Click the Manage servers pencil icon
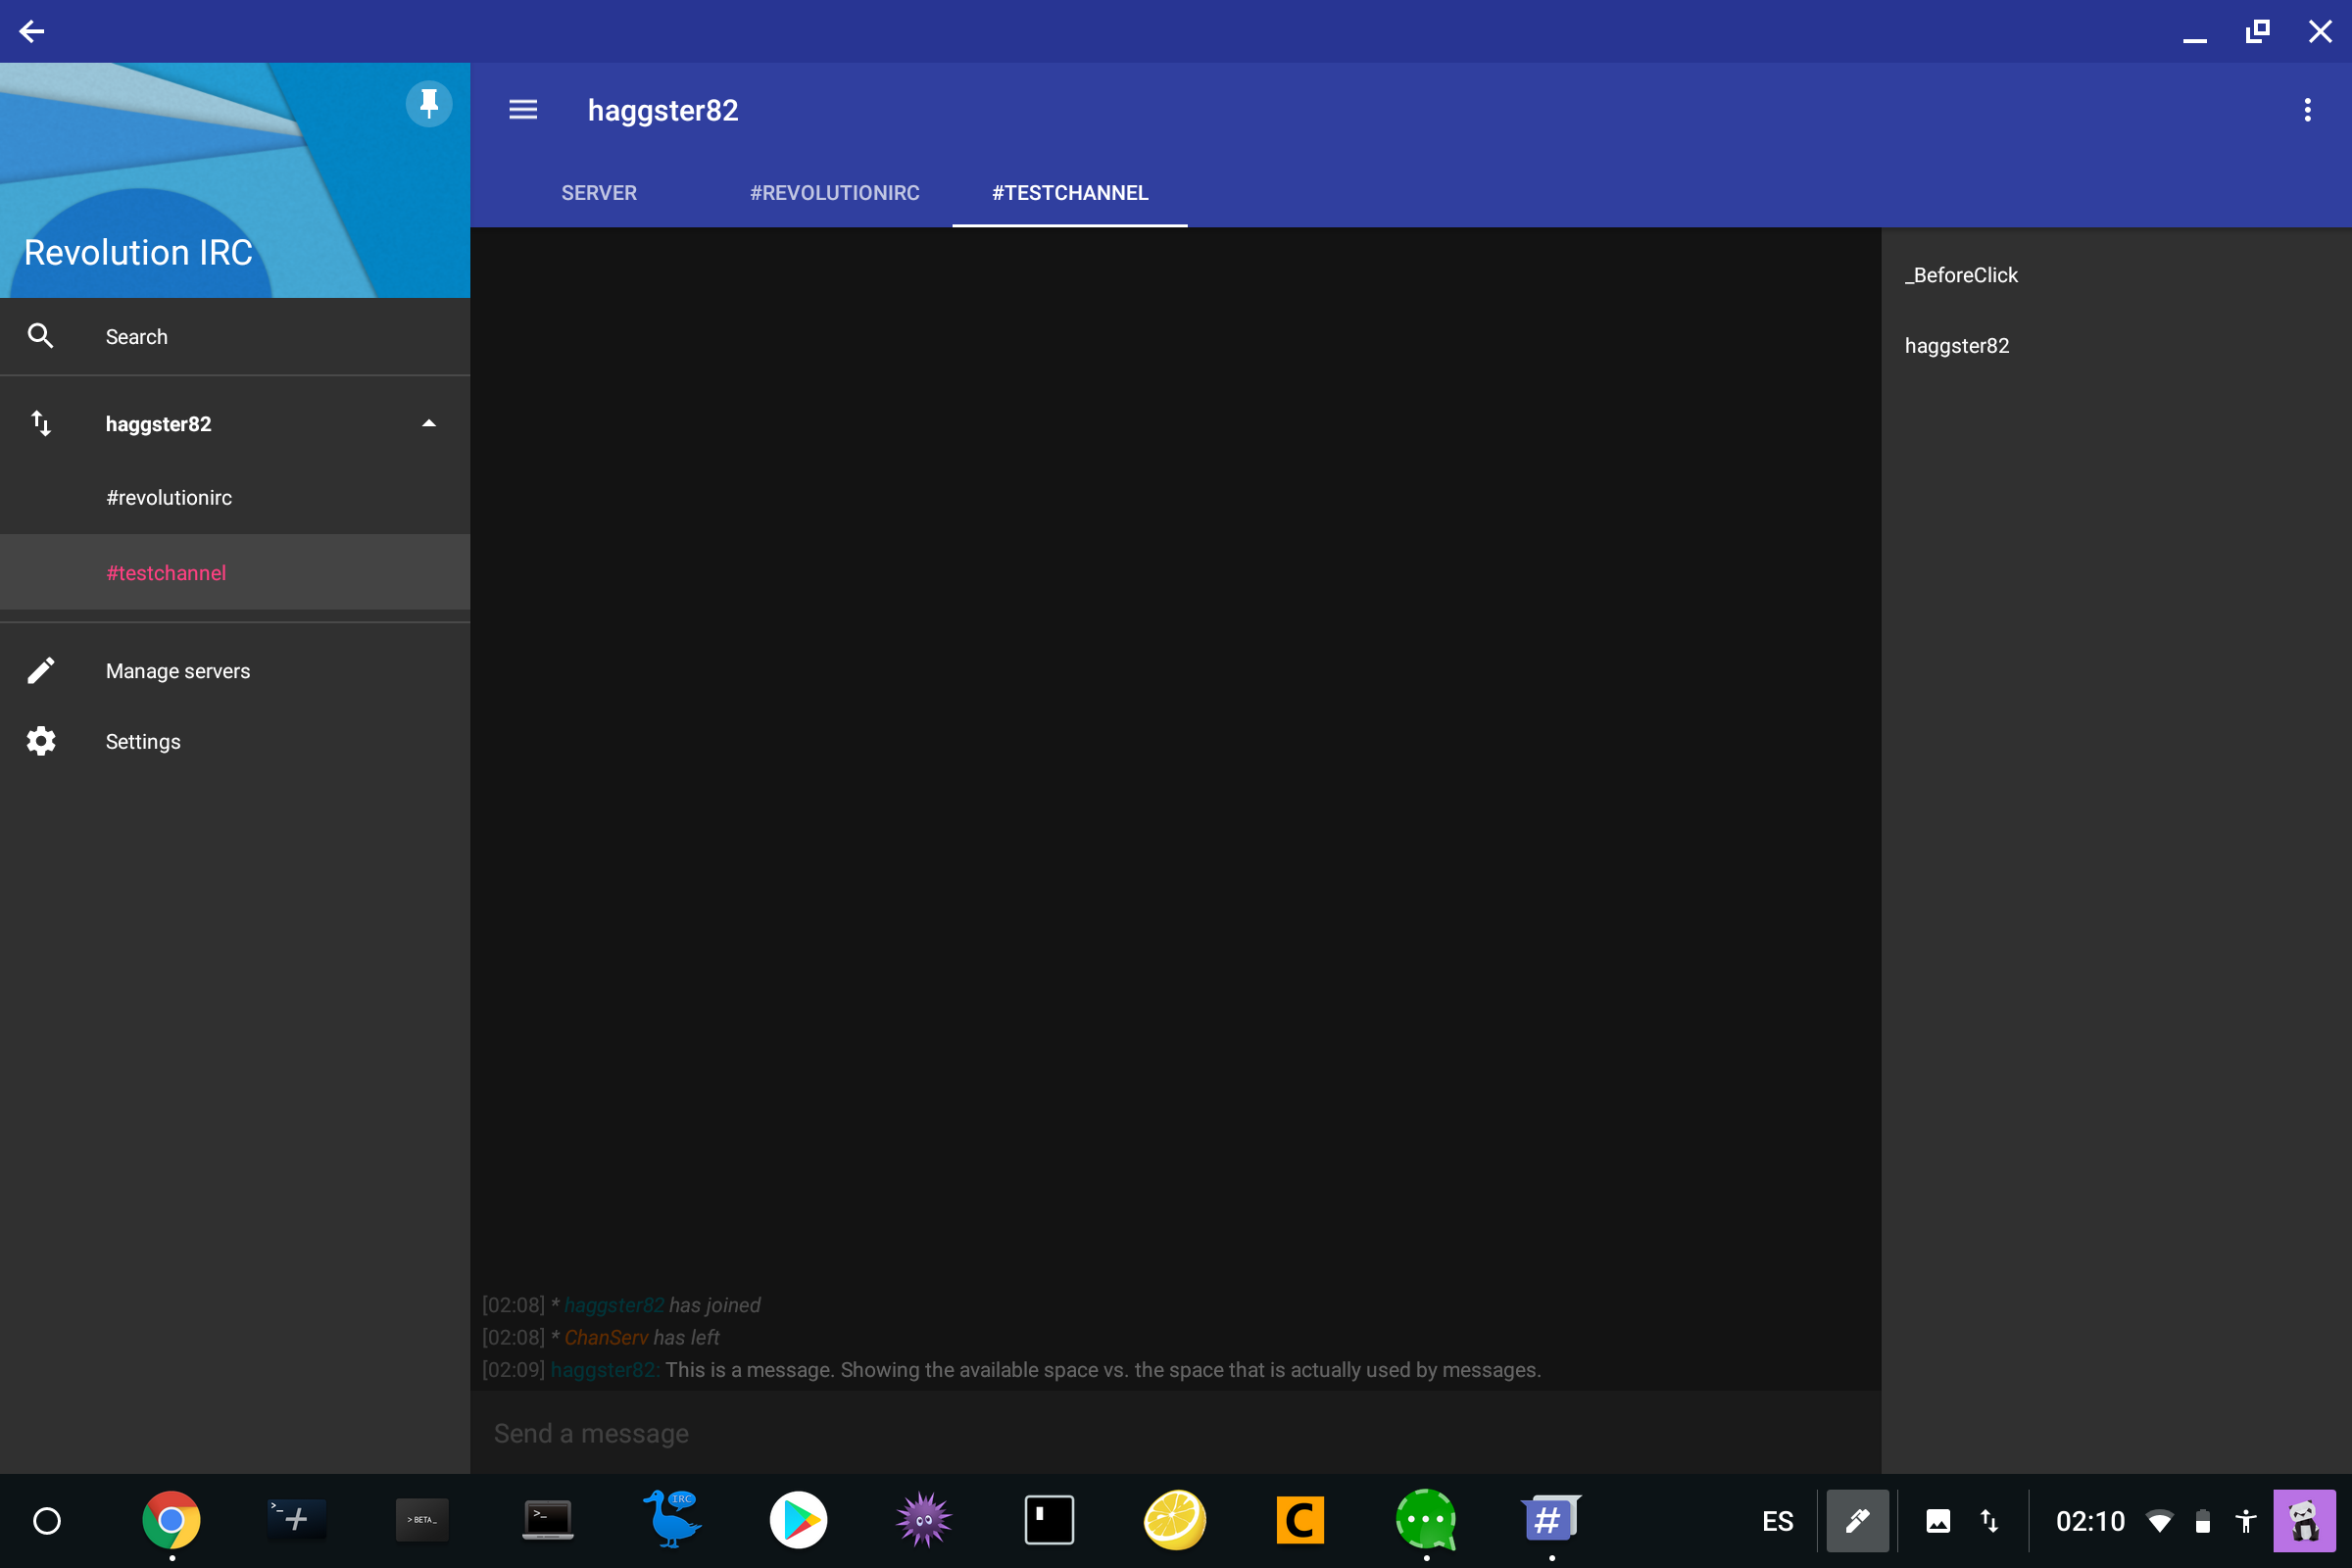The image size is (2352, 1568). (x=41, y=669)
